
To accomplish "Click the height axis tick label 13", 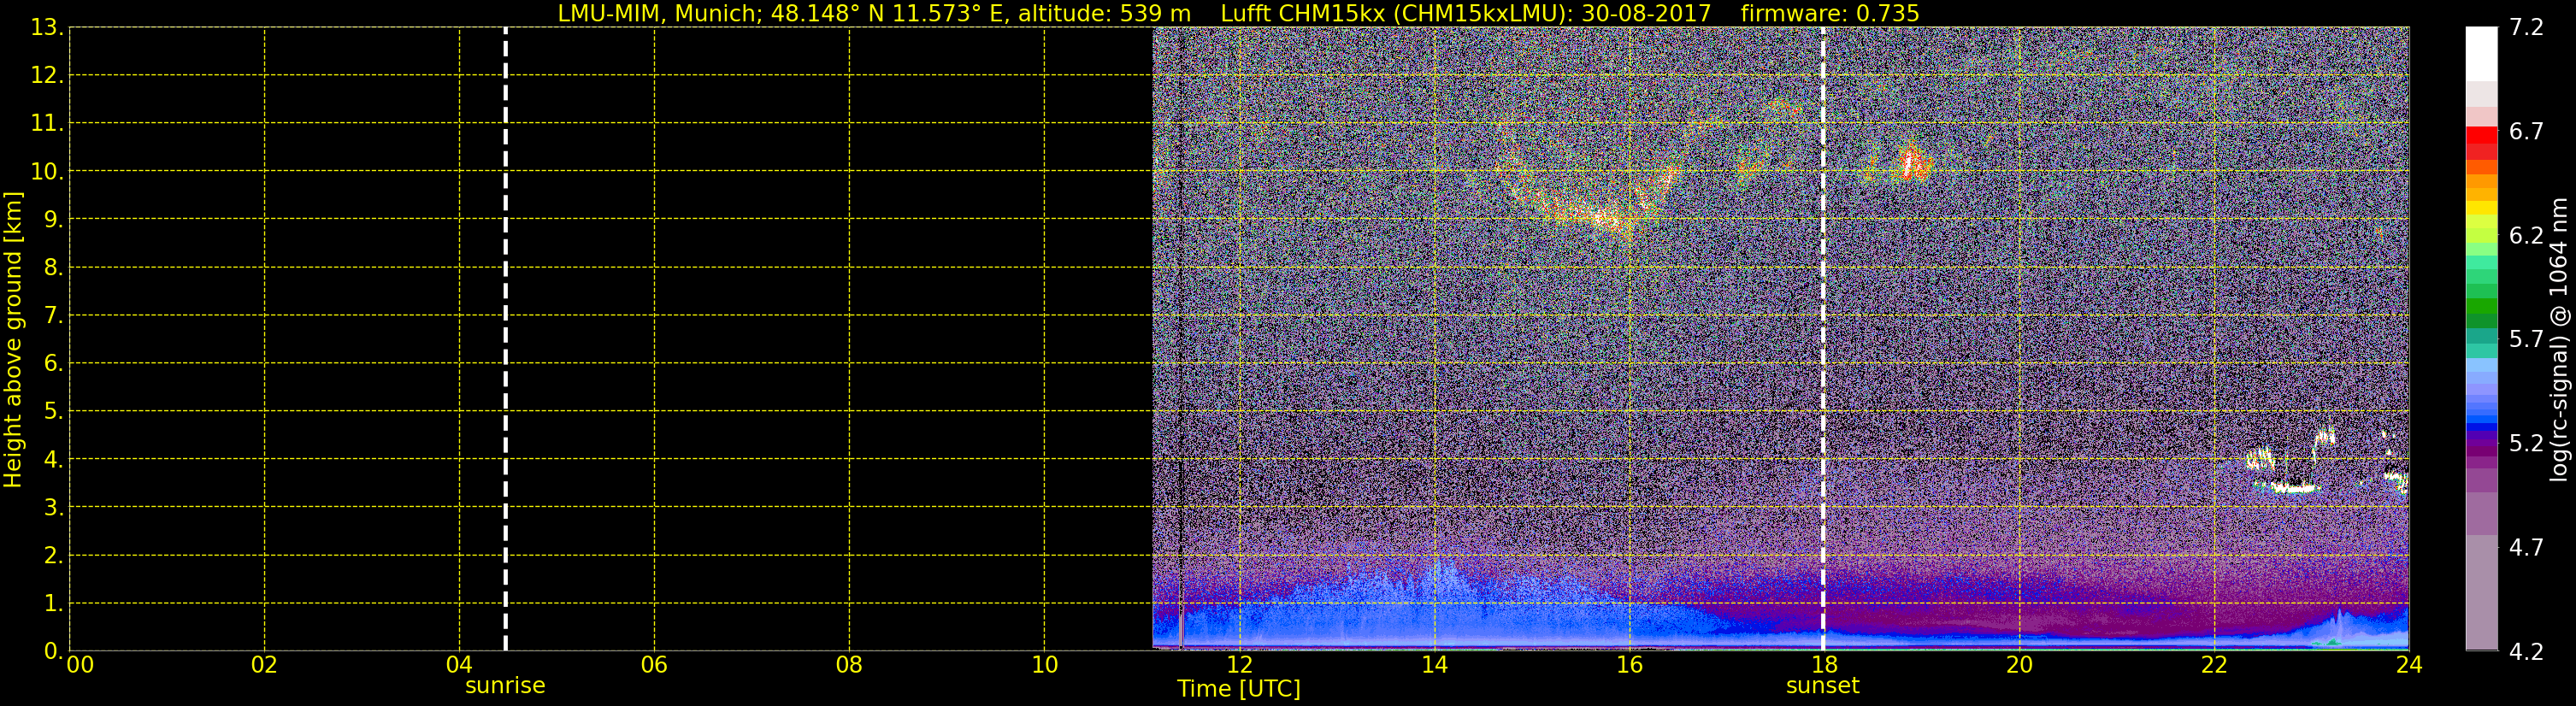I will click(x=46, y=27).
